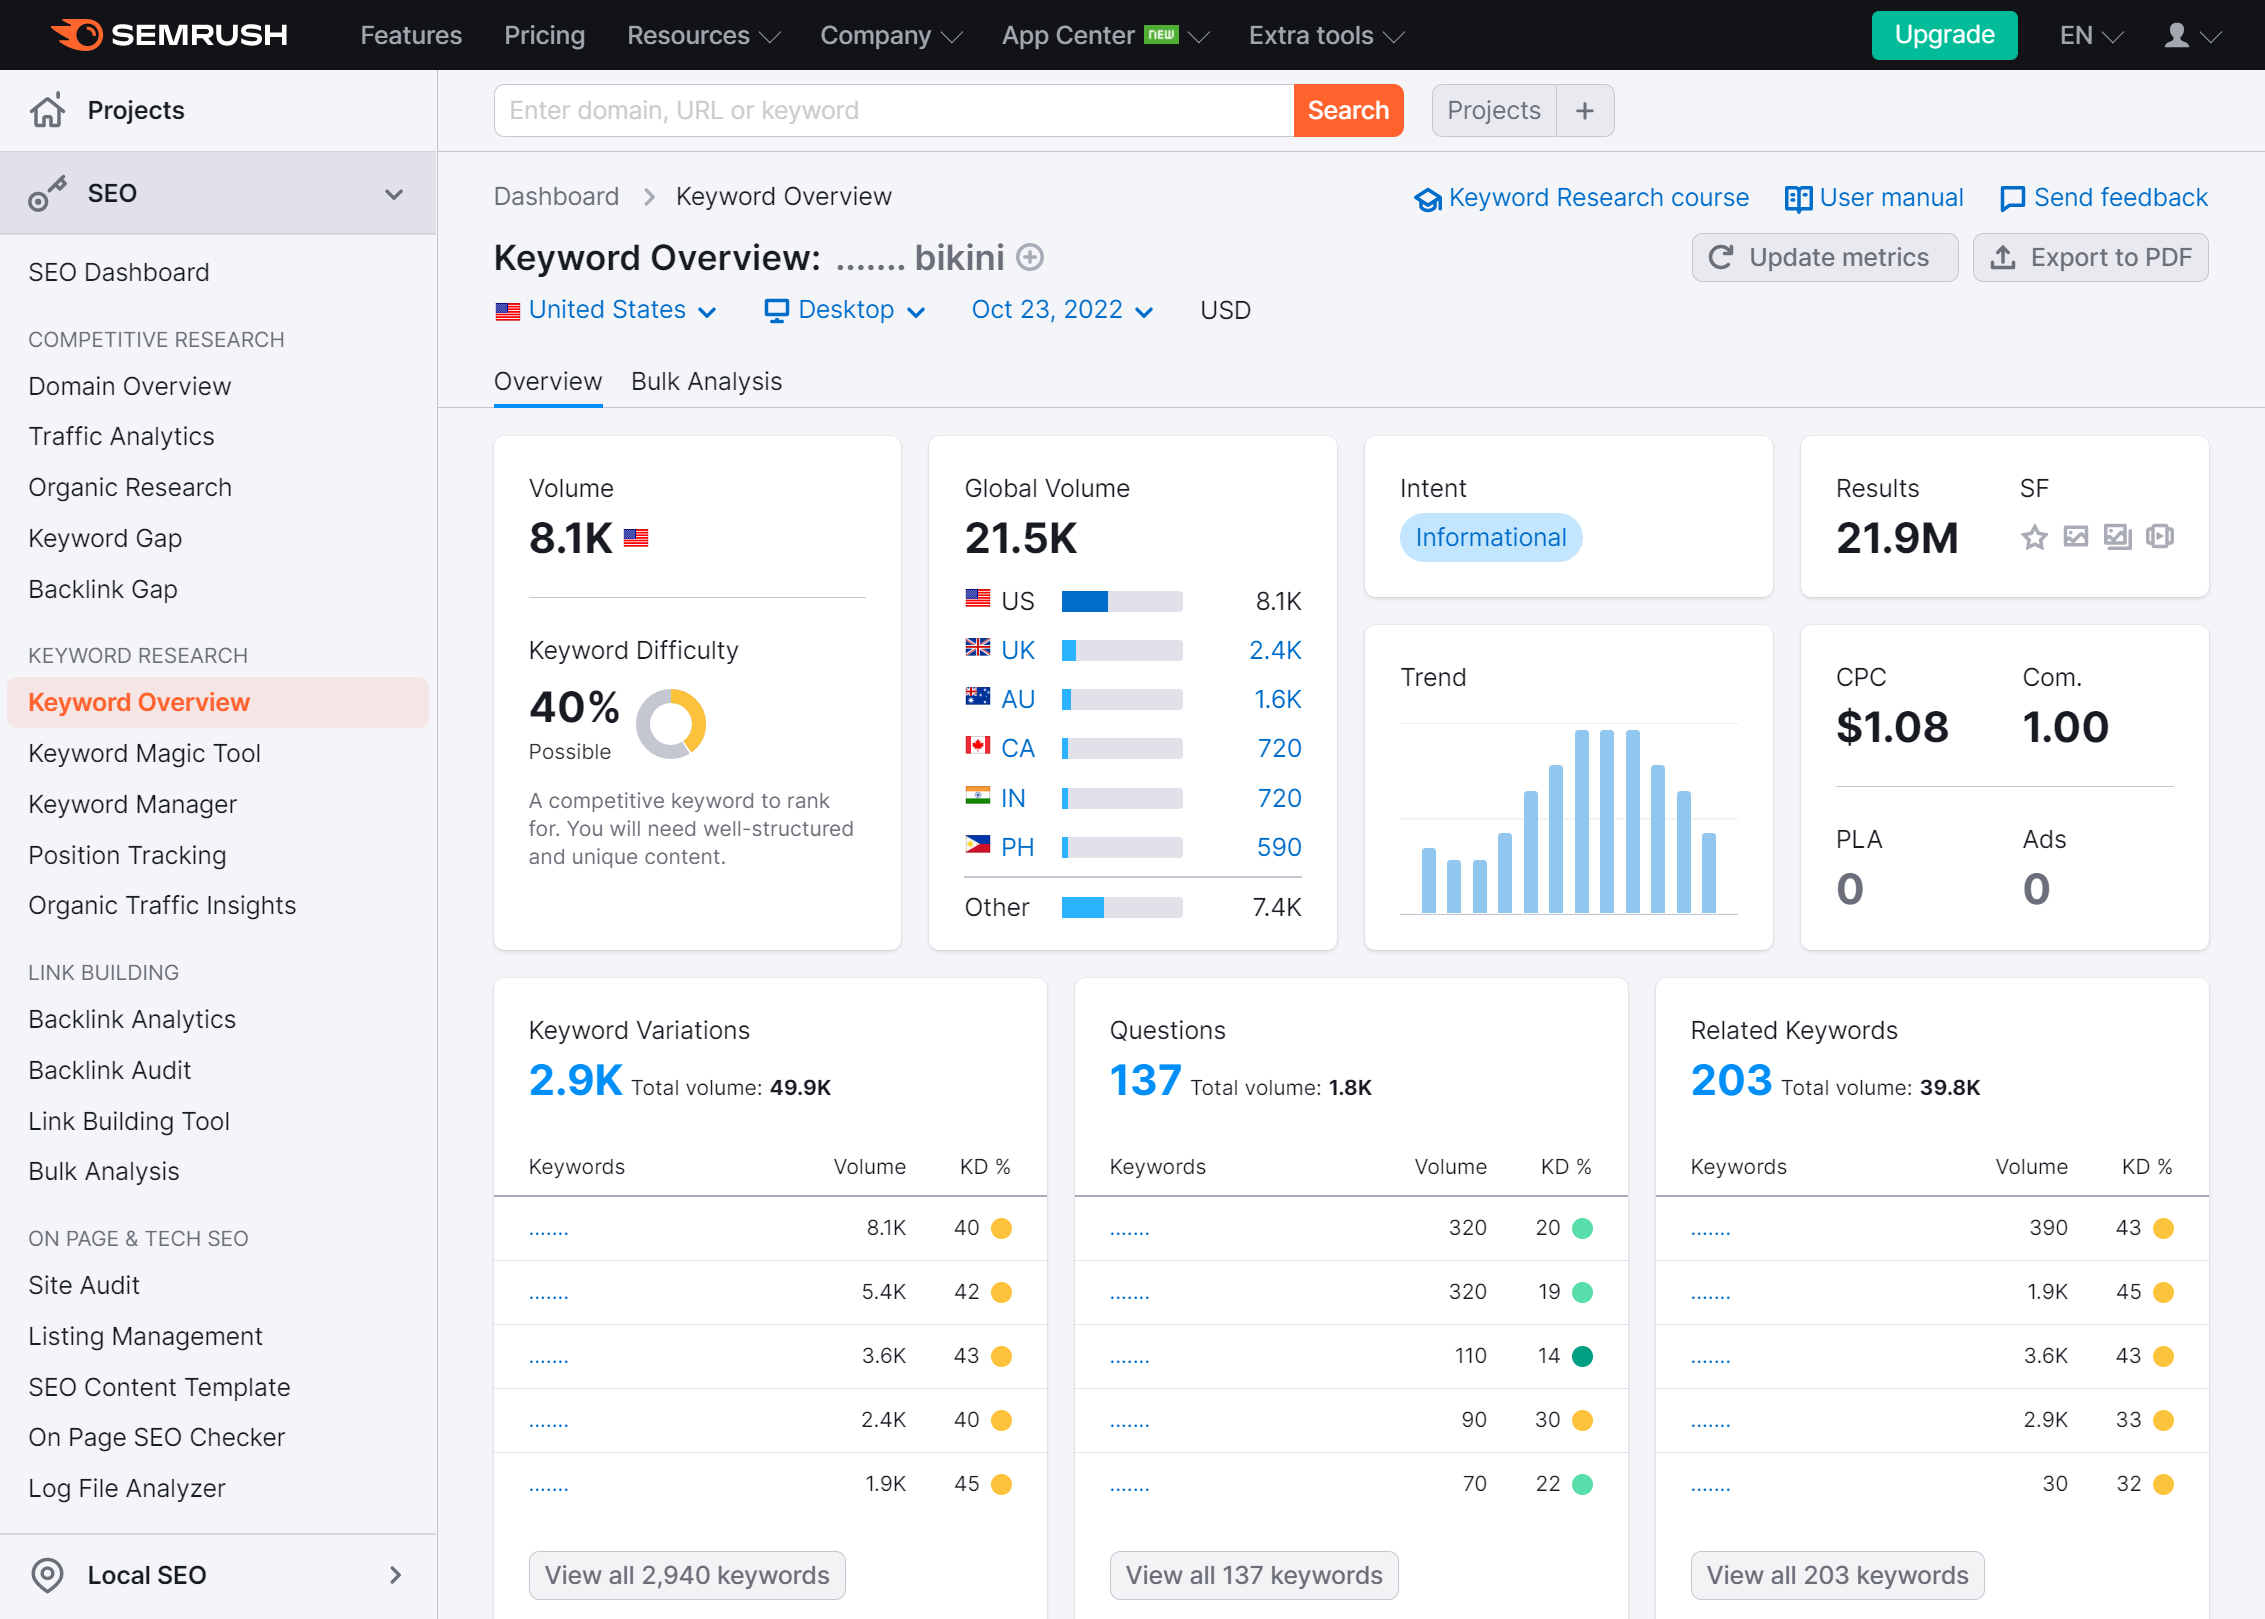Click the orange Search button
The width and height of the screenshot is (2265, 1619).
[x=1348, y=110]
